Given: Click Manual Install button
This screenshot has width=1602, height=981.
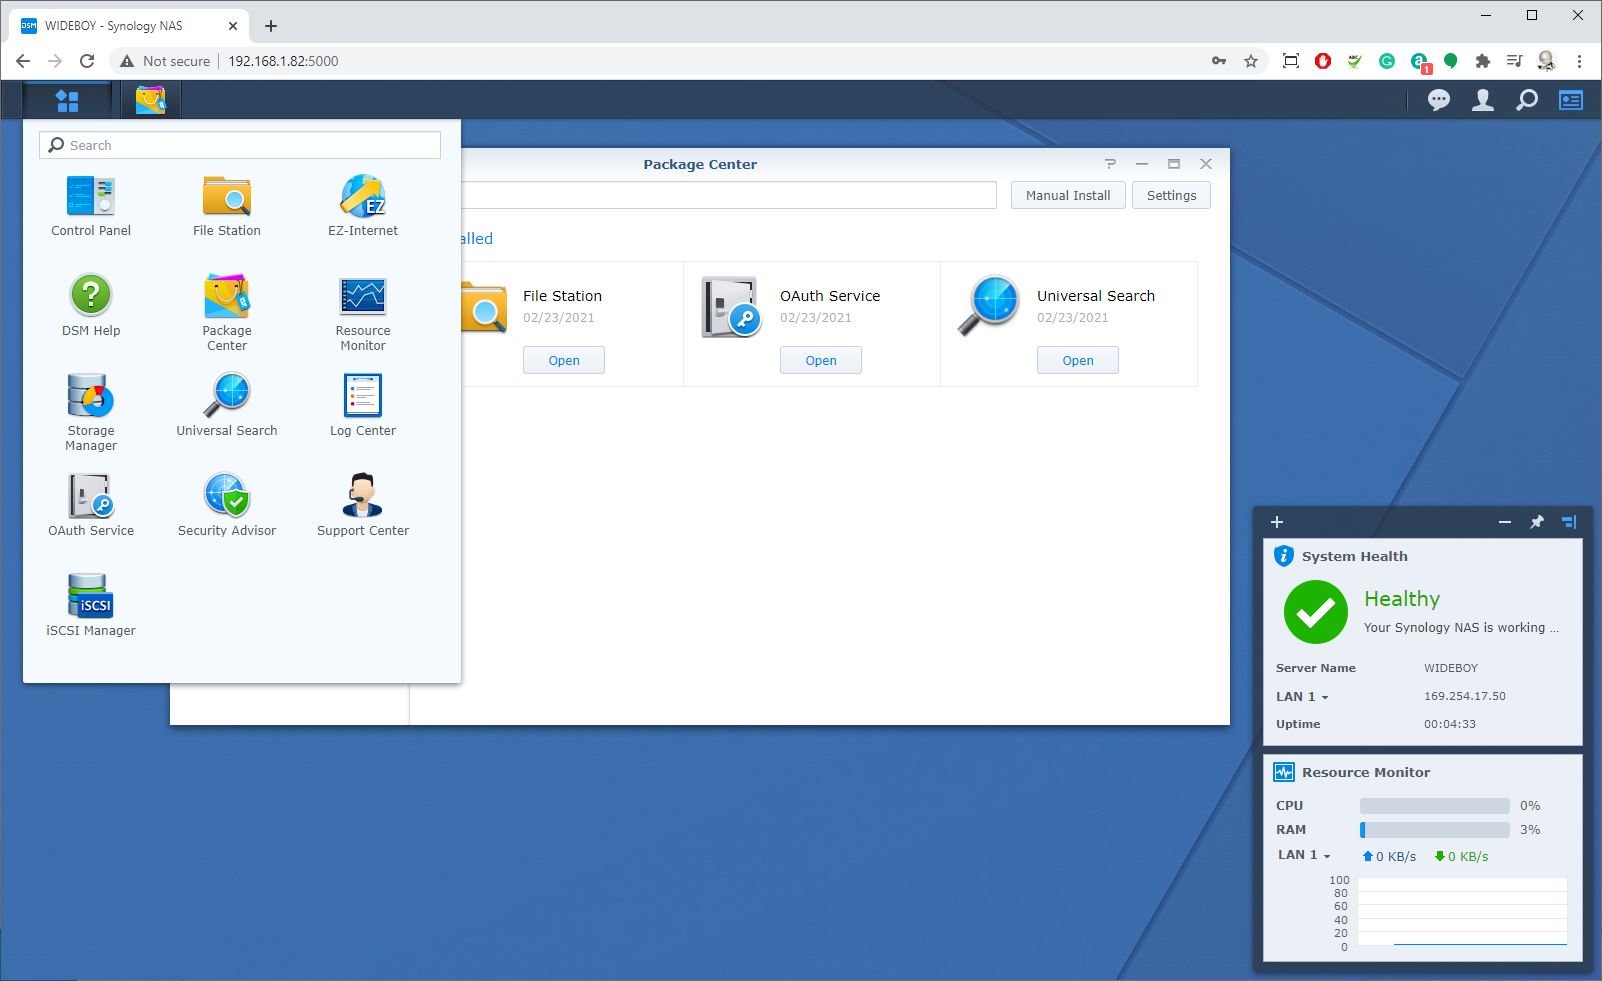Looking at the screenshot, I should coord(1068,195).
